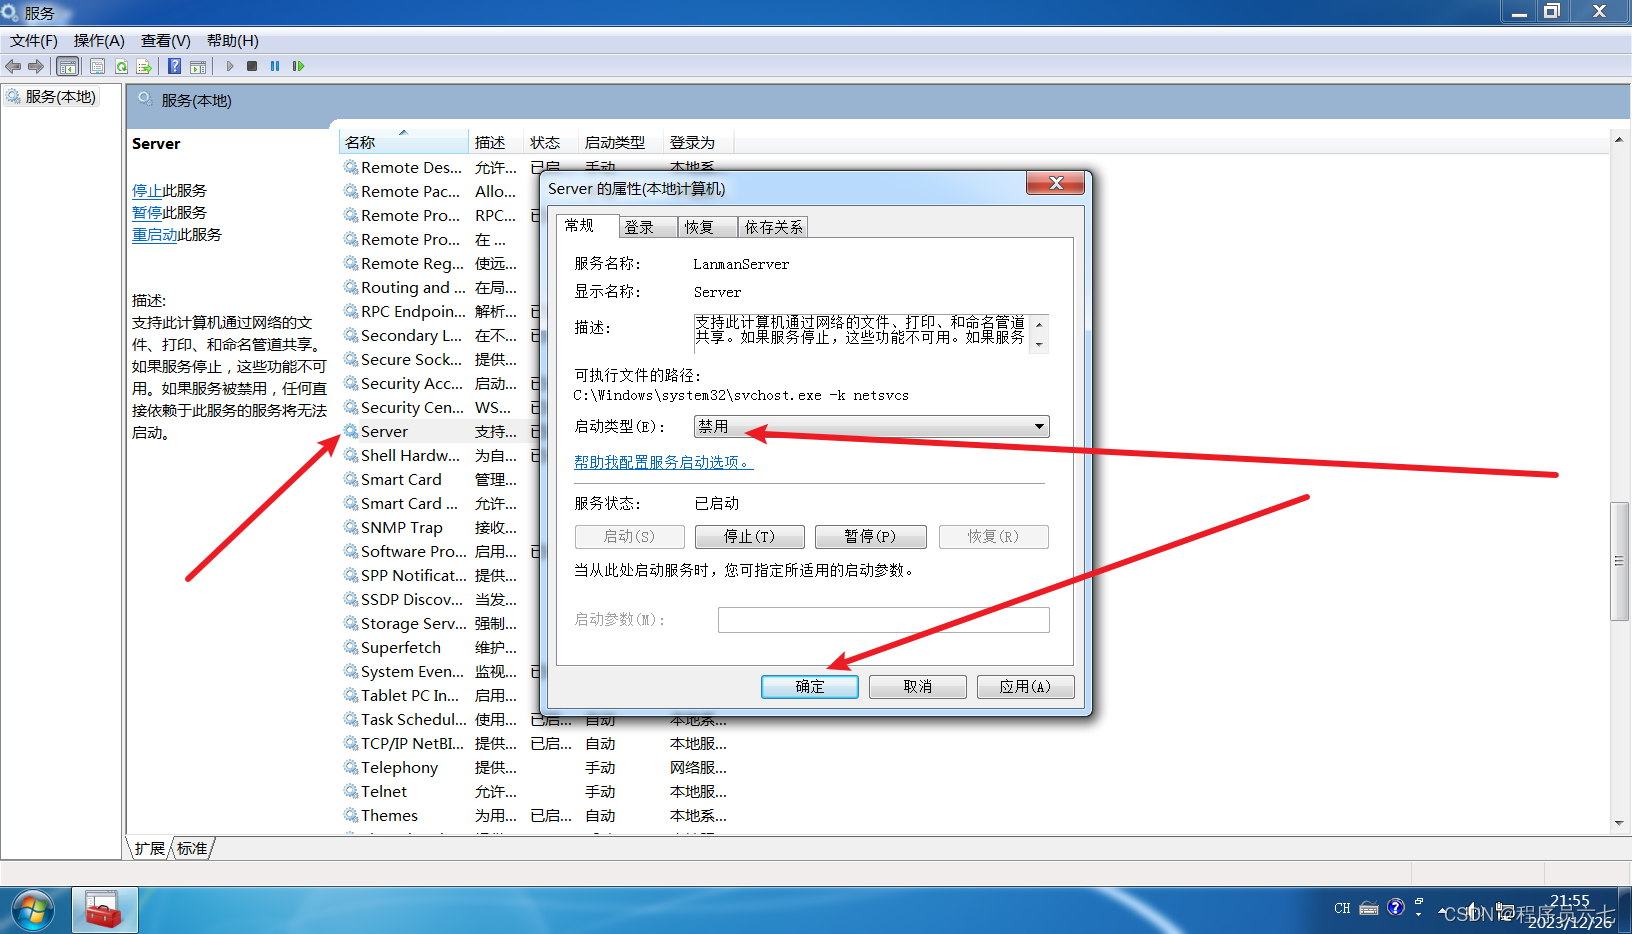Viewport: 1632px width, 934px height.
Task: Click the gear icon of the Server service row
Action: click(351, 431)
